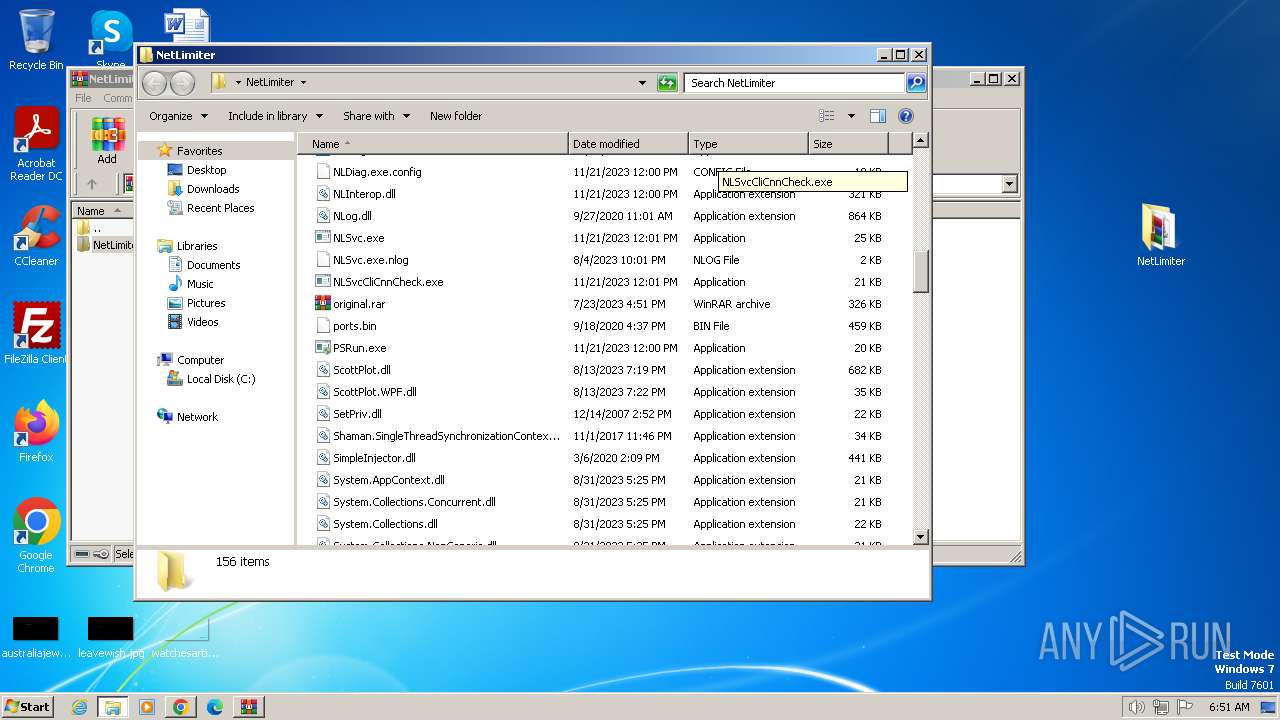Screen dimensions: 1280x720
Task: Select the NLDiag.exe.config file
Action: point(377,172)
